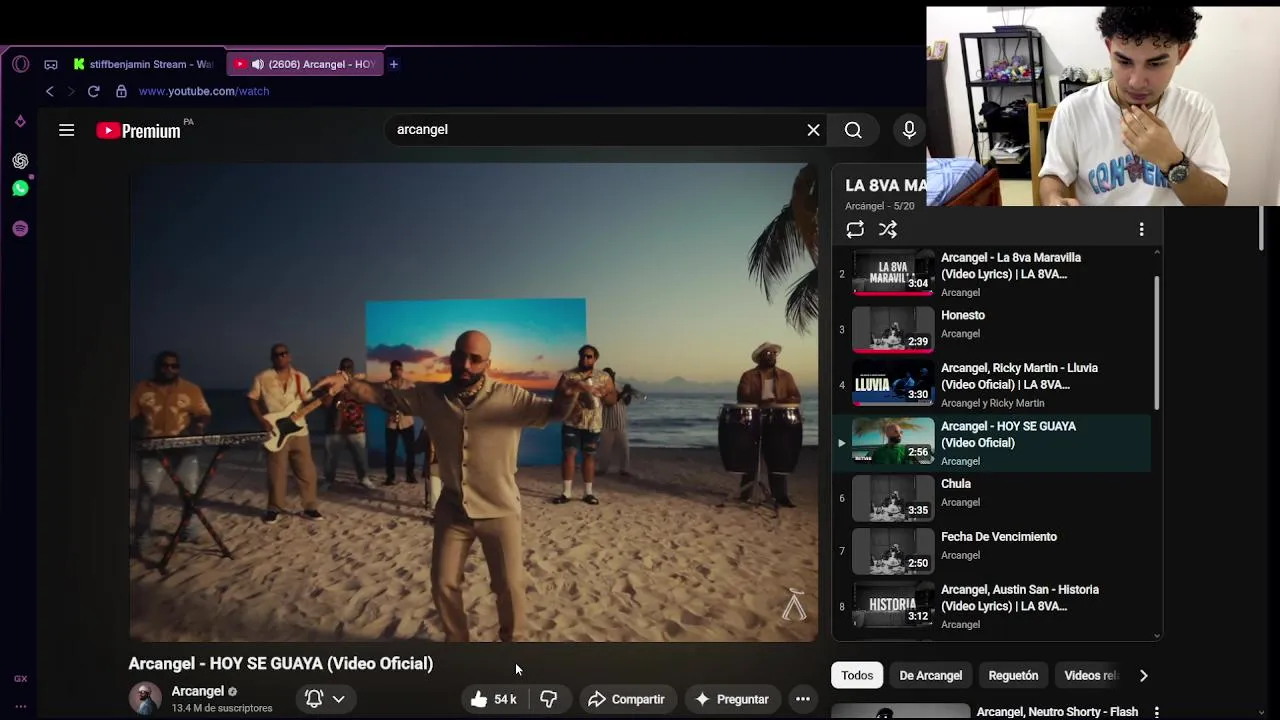This screenshot has height=720, width=1280.
Task: Go to YouTube Premium home logo
Action: (139, 130)
